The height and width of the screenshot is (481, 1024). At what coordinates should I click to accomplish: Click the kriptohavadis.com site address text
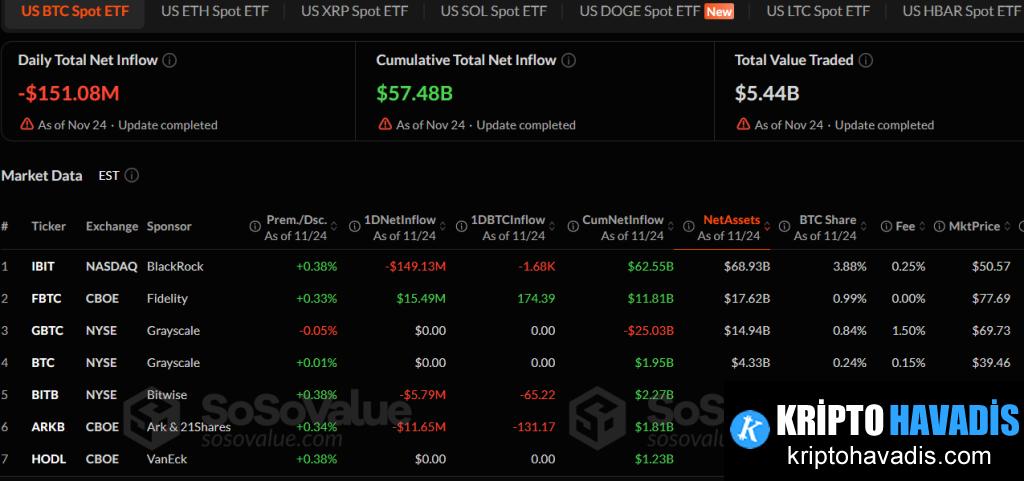pyautogui.click(x=889, y=455)
